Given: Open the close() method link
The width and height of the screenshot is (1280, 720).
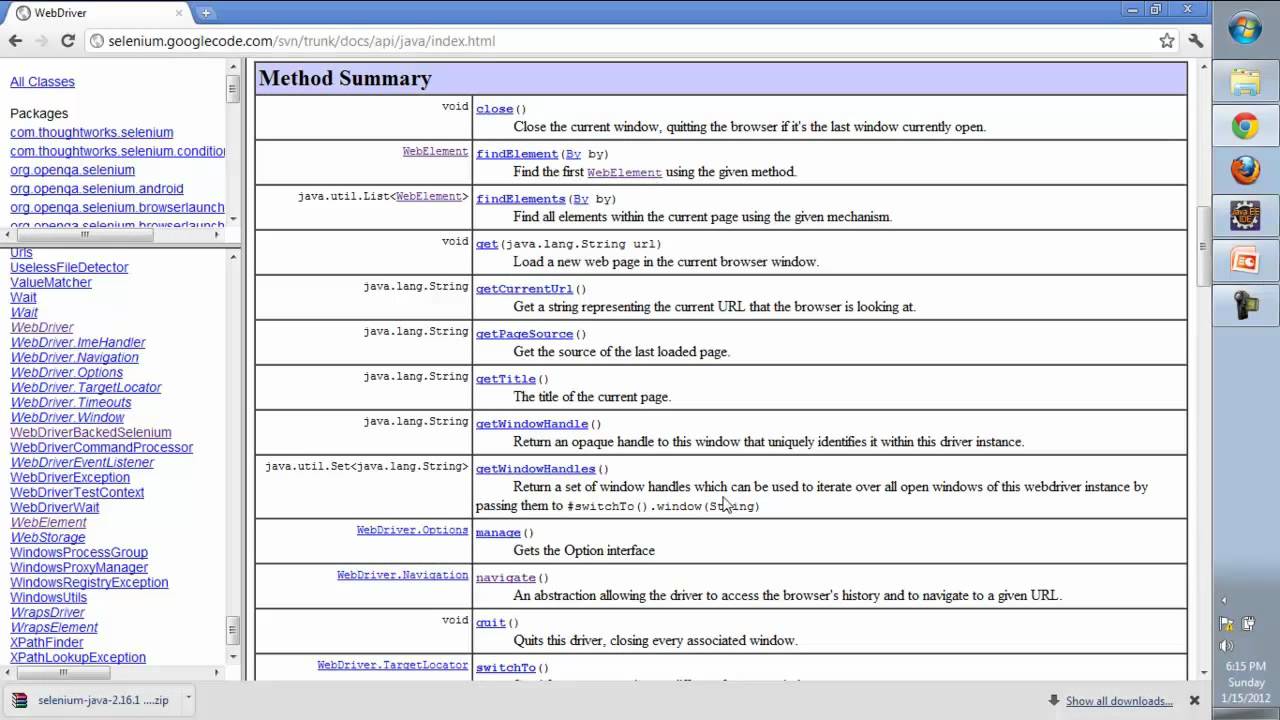Looking at the screenshot, I should tap(494, 109).
